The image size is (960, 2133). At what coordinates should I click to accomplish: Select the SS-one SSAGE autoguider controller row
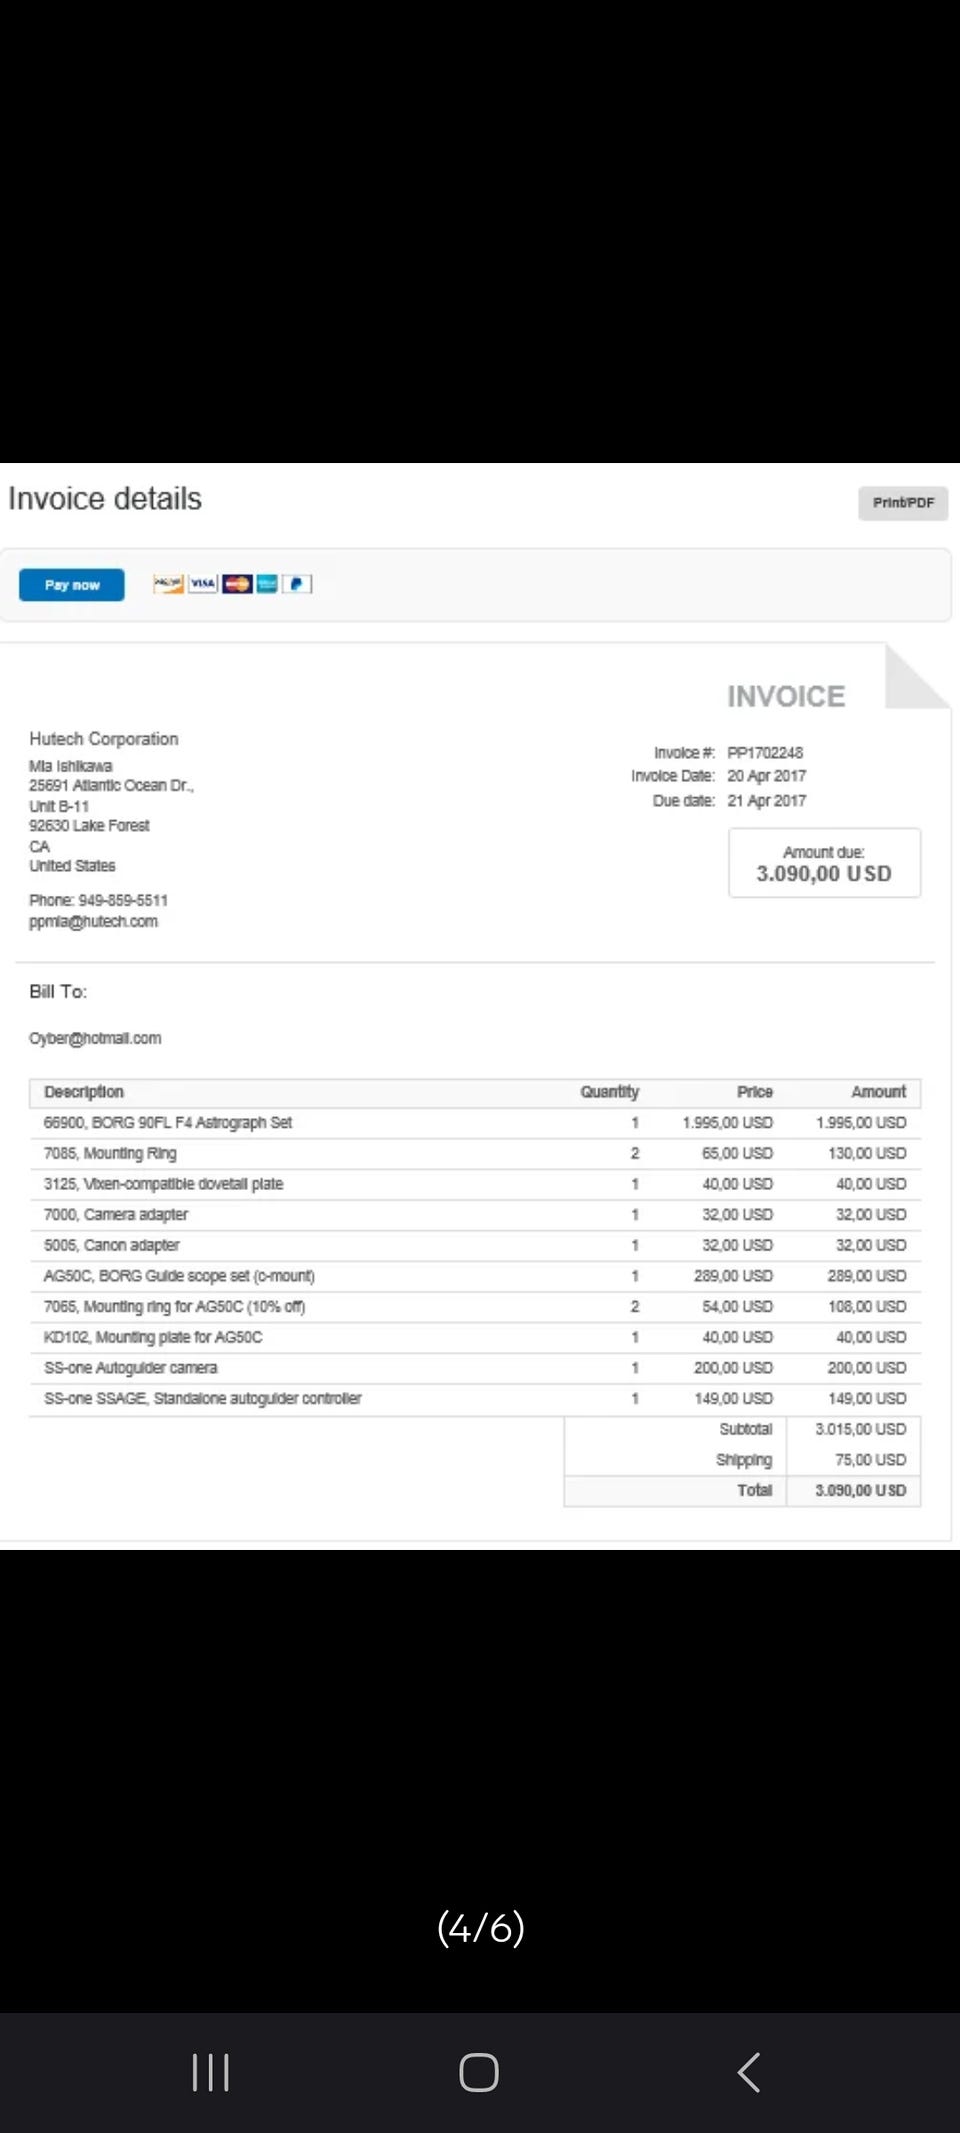click(475, 1399)
